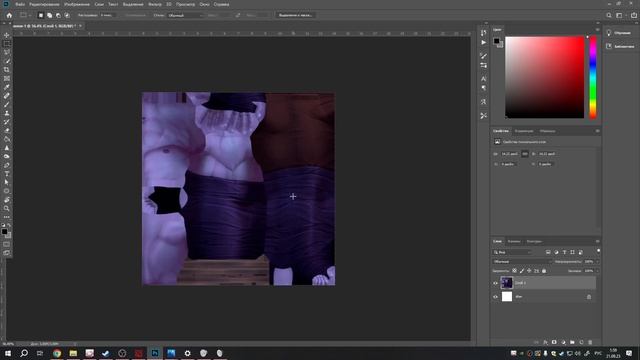
Task: Open the Редактирование menu
Action: (44, 4)
